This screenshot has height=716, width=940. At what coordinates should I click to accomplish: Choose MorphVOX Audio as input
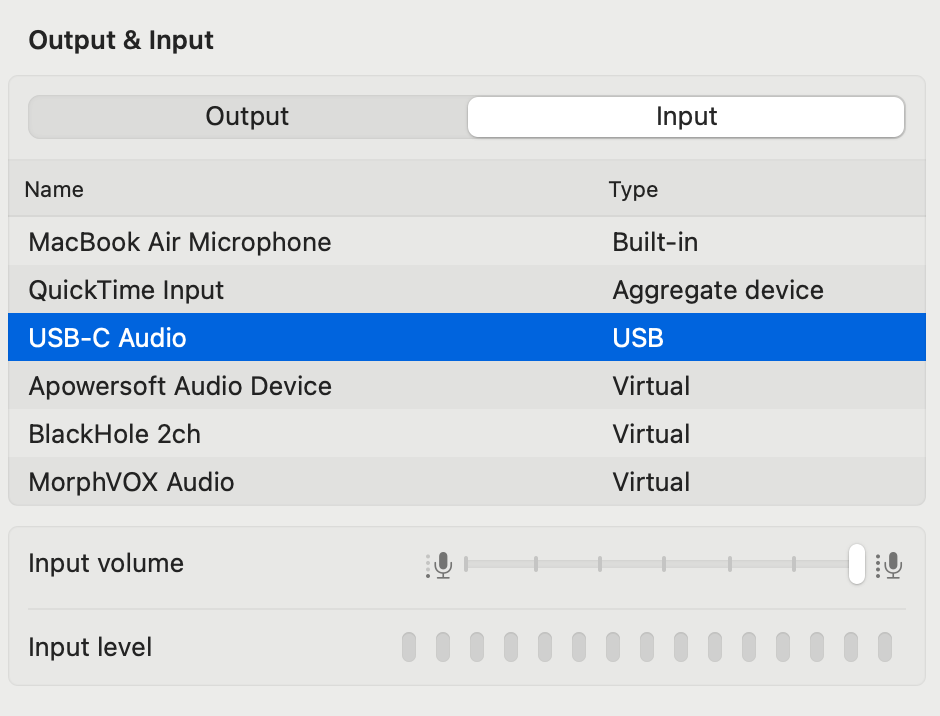click(x=131, y=482)
